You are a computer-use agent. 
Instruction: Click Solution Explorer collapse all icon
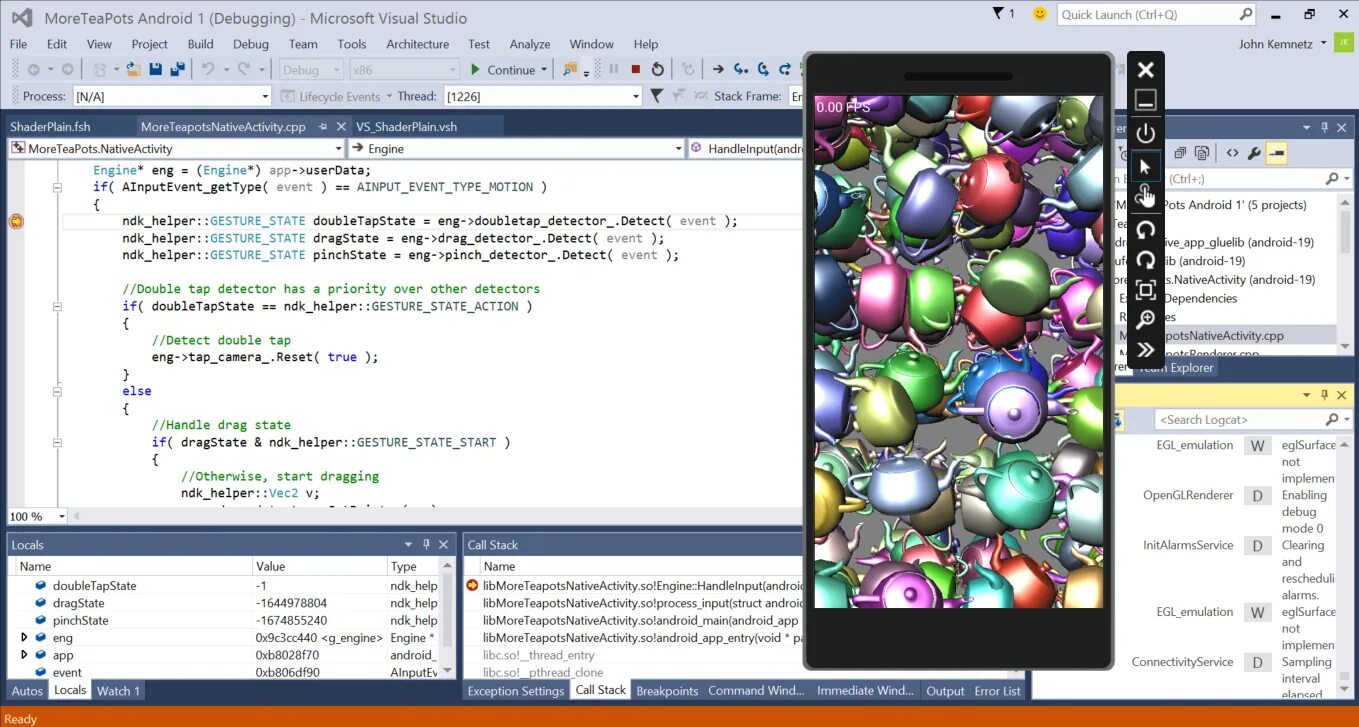pos(1181,153)
